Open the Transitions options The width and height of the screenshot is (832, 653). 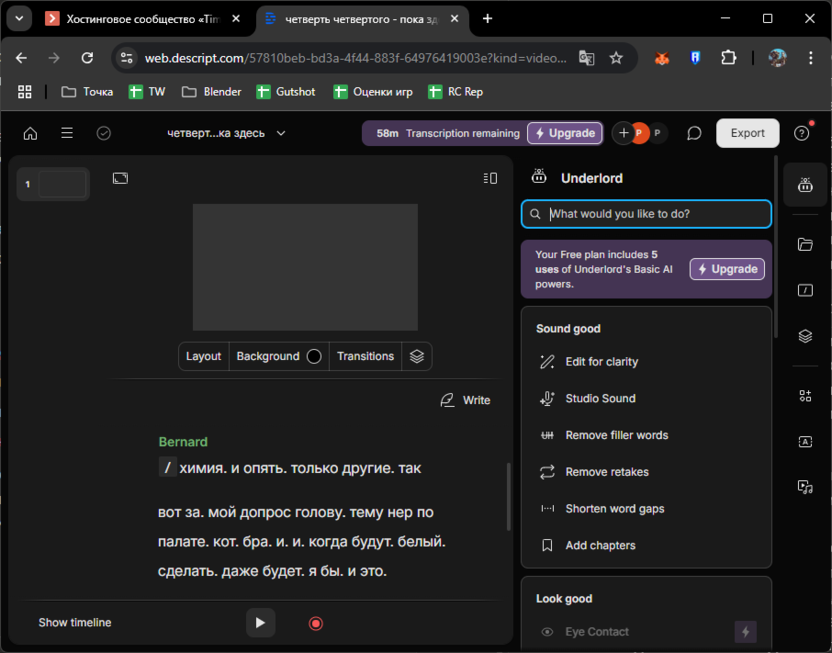[365, 356]
